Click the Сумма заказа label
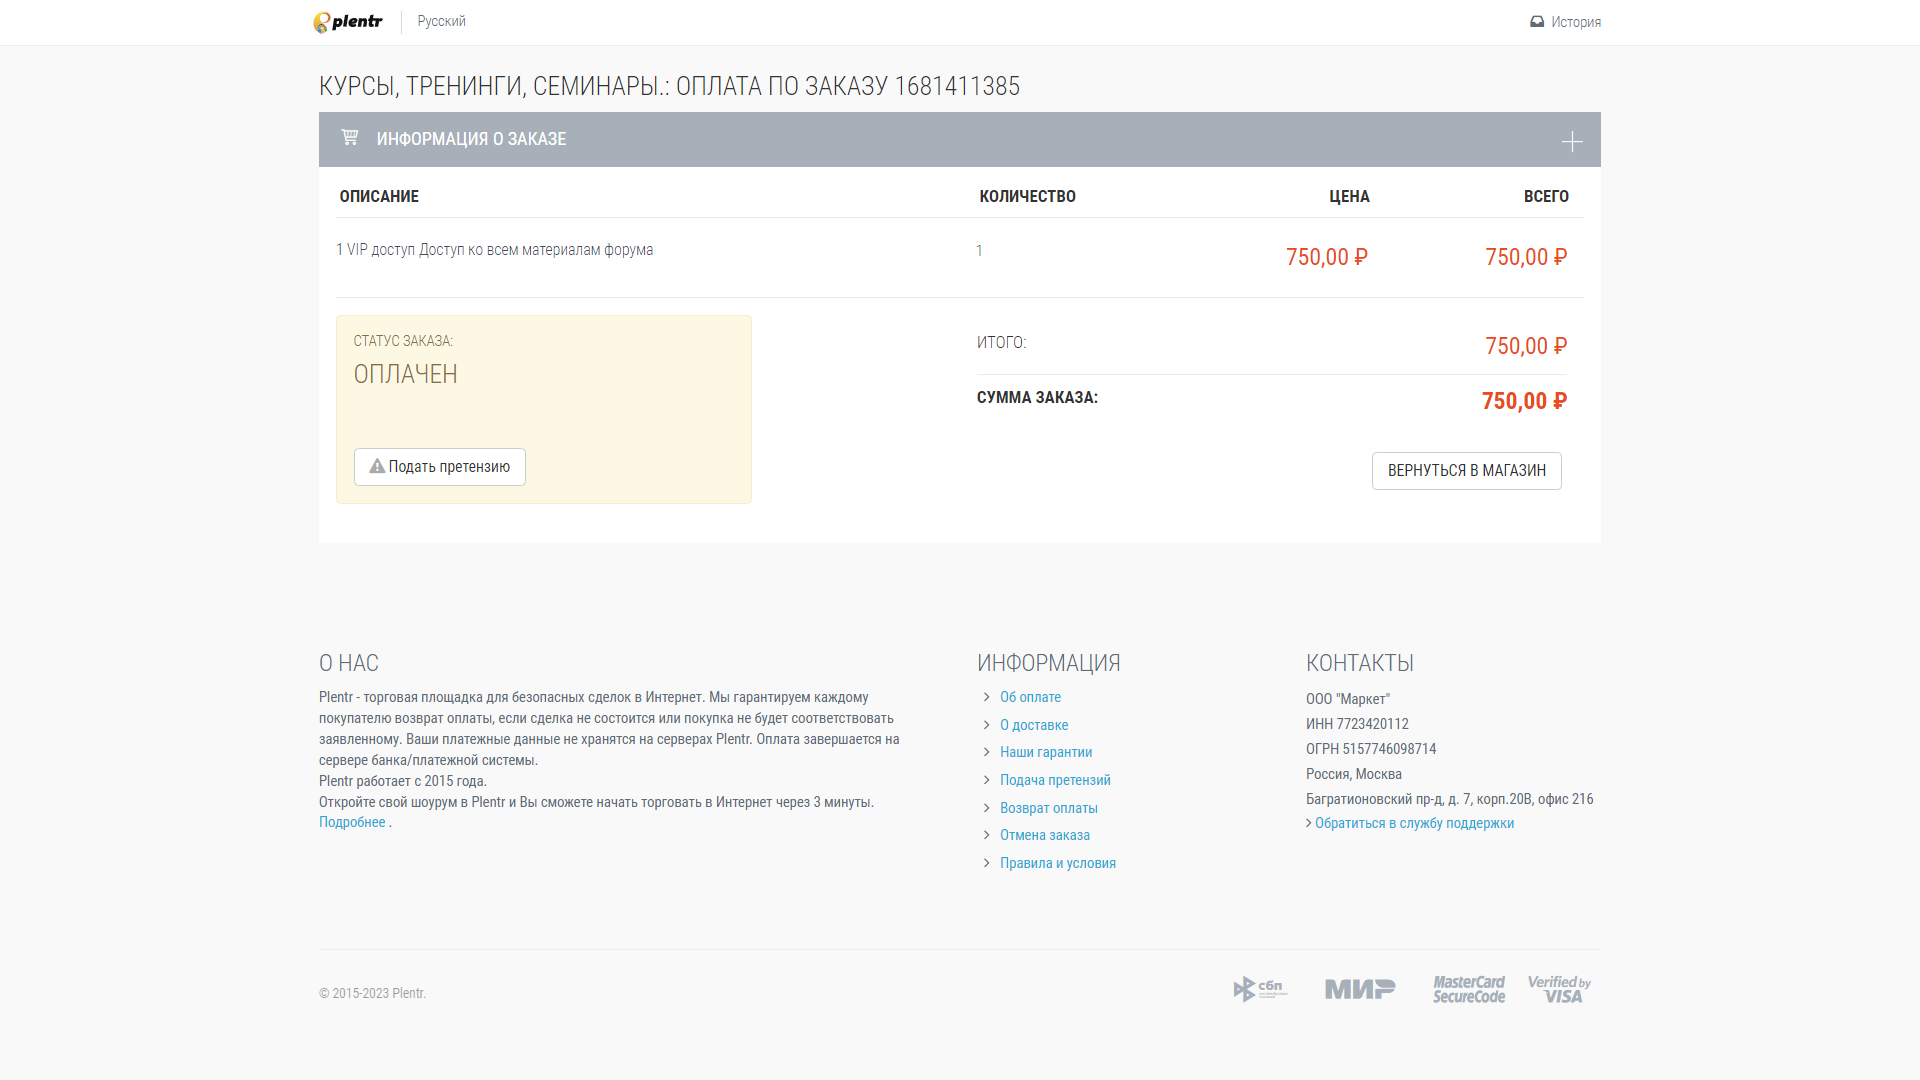The width and height of the screenshot is (1920, 1080). click(1037, 398)
